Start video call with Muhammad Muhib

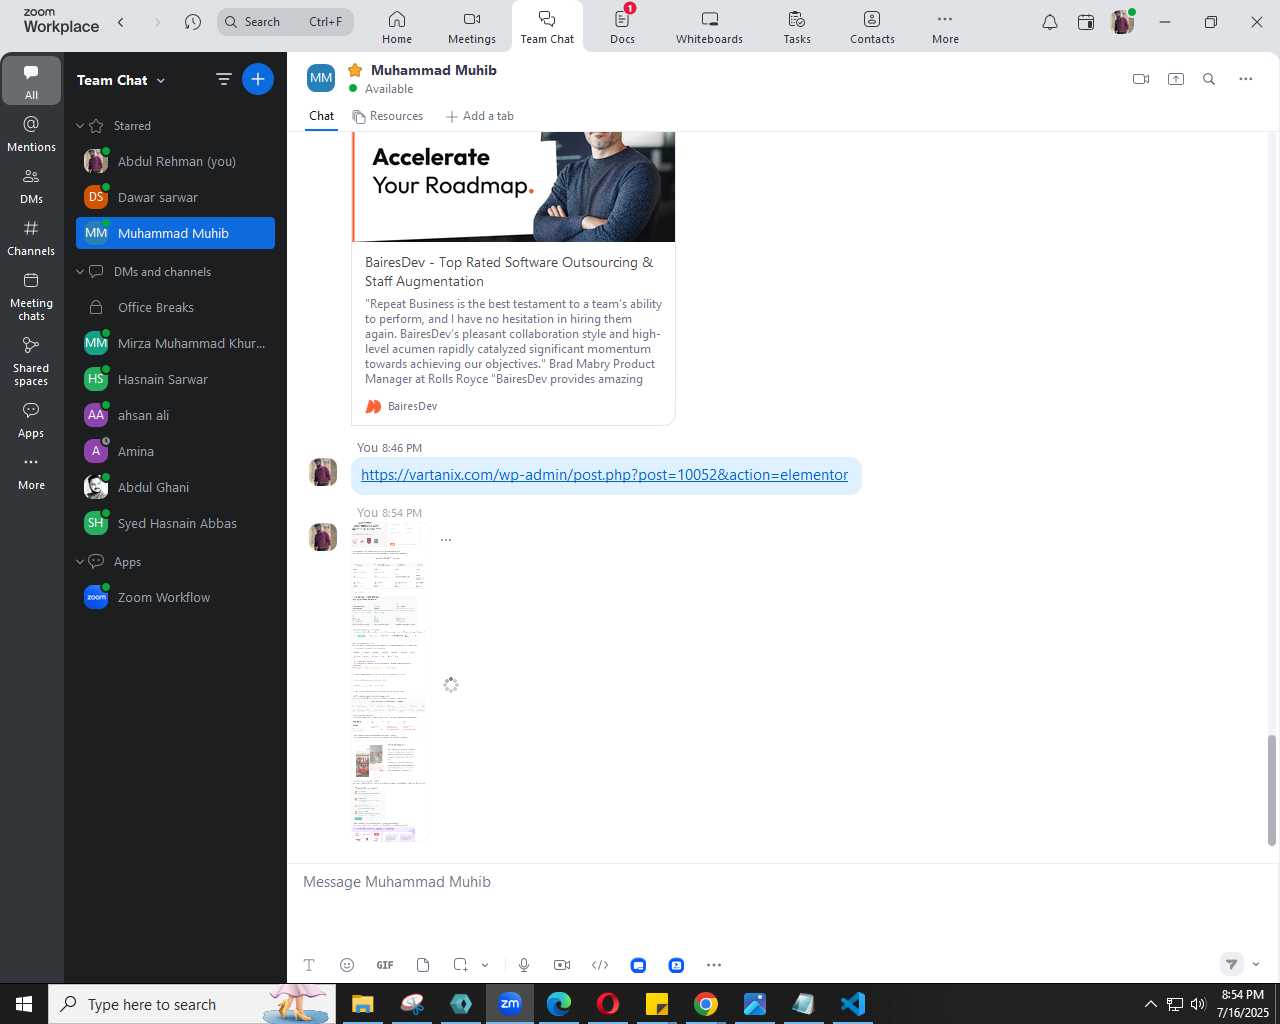(x=1141, y=79)
